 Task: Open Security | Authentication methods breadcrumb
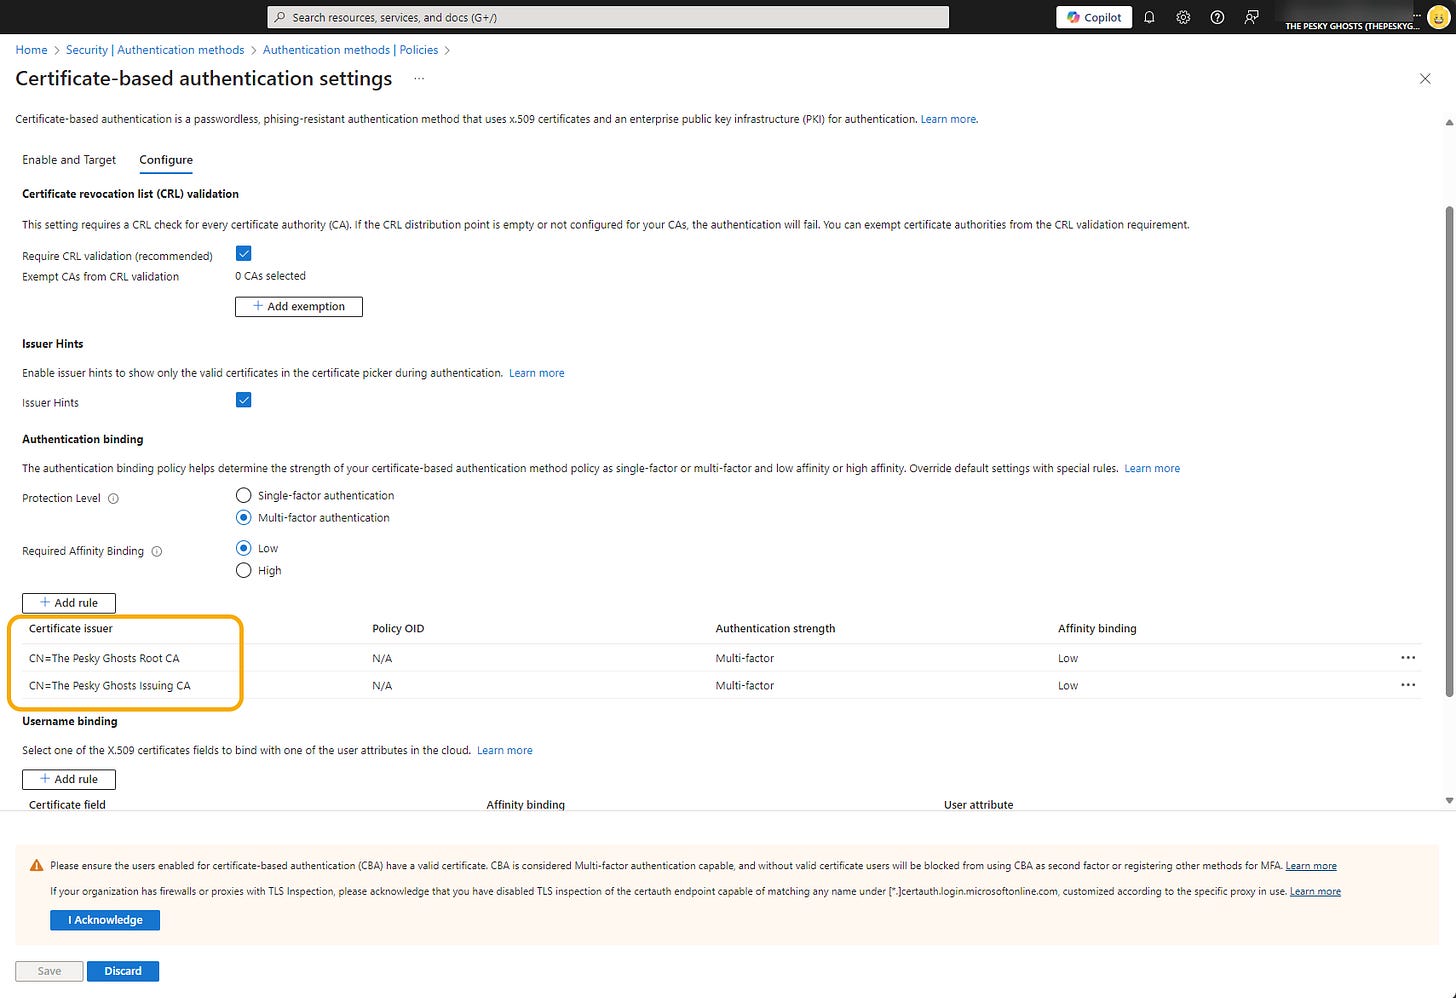(x=155, y=50)
